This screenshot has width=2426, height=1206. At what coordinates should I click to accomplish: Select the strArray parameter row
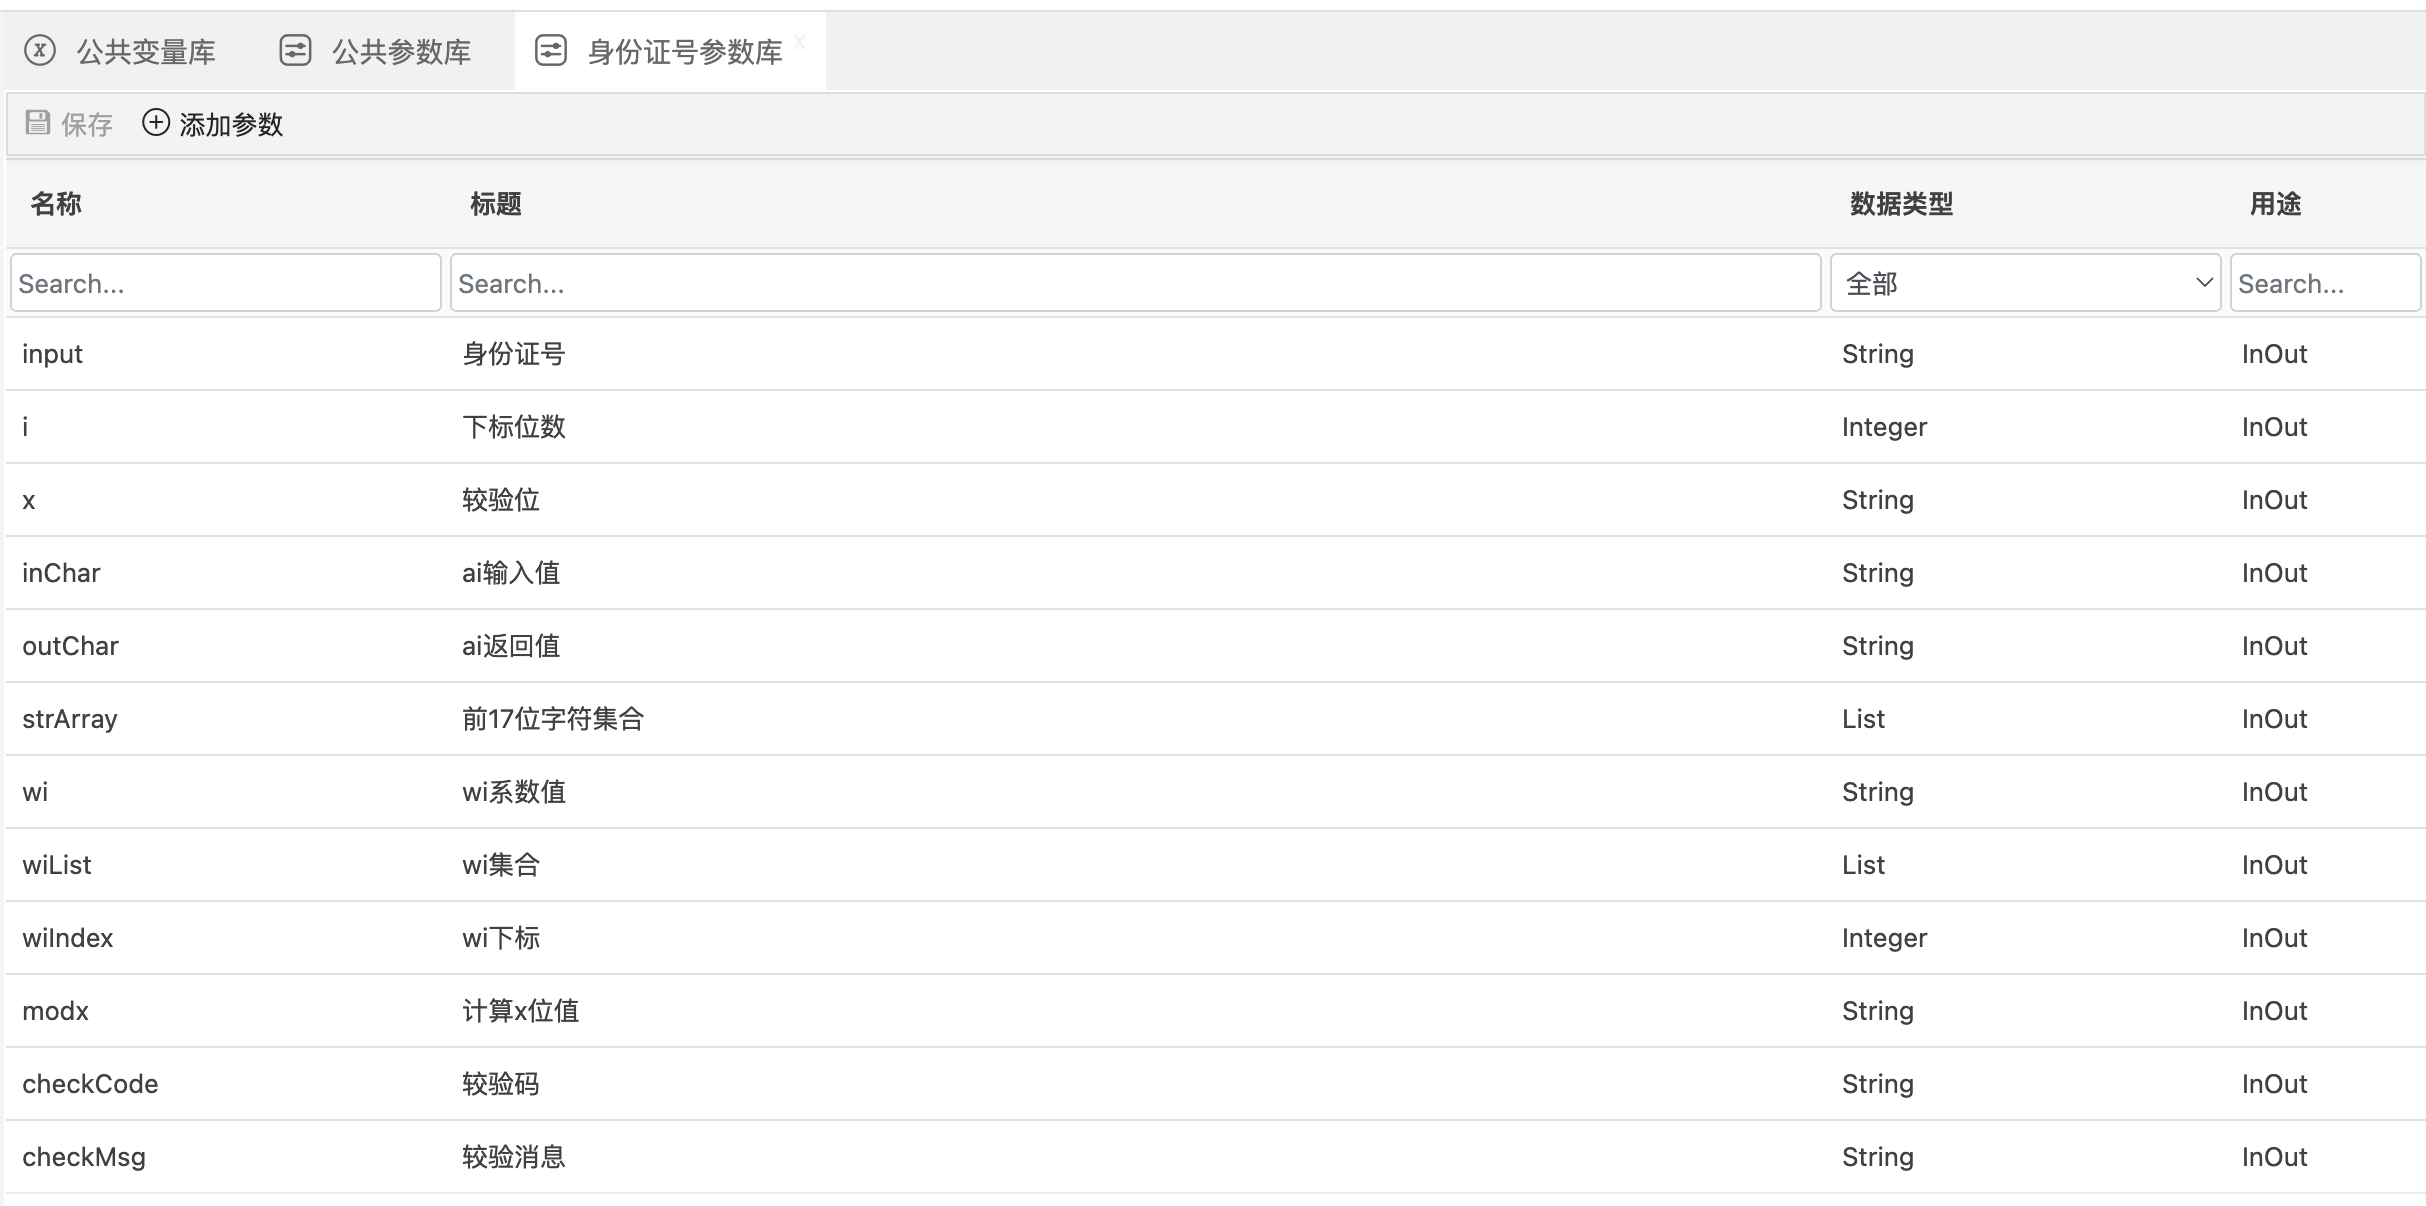70,719
